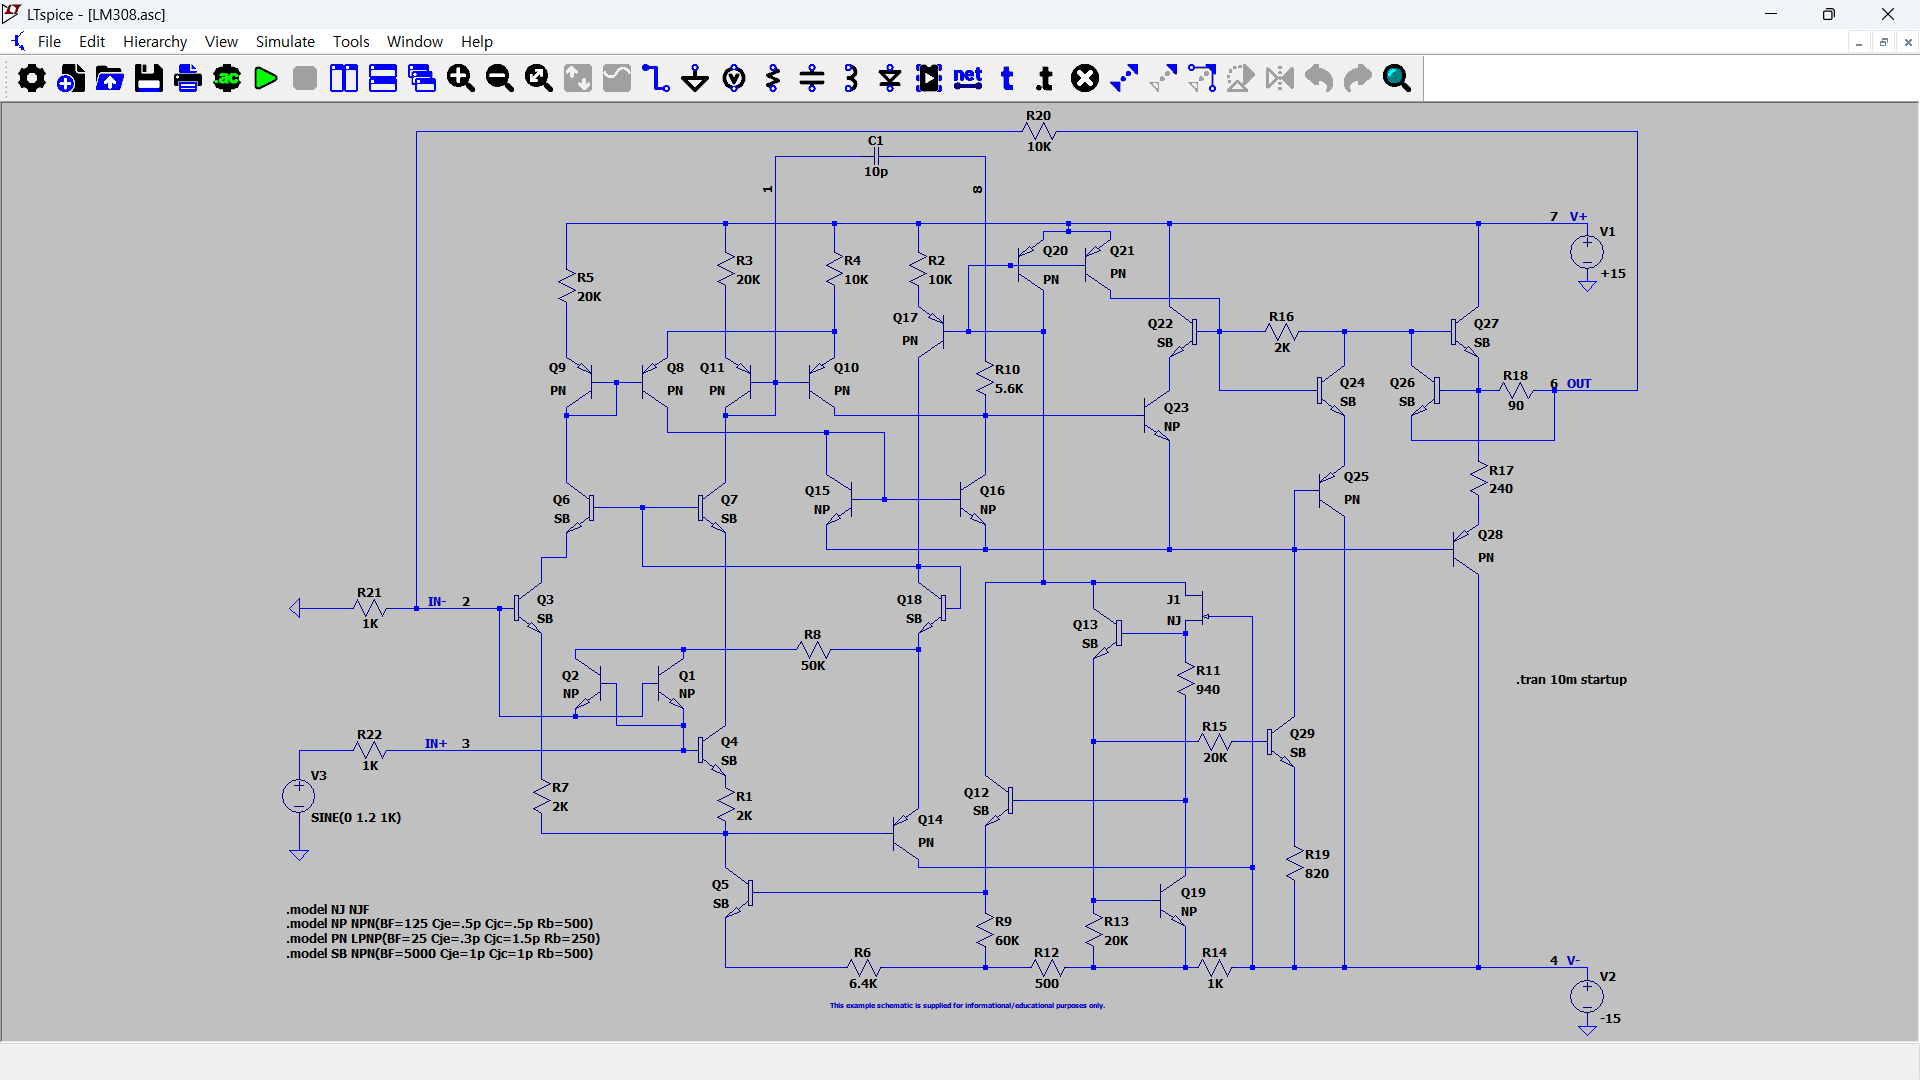The image size is (1920, 1080).
Task: Zoom to fit the schematic
Action: (539, 78)
